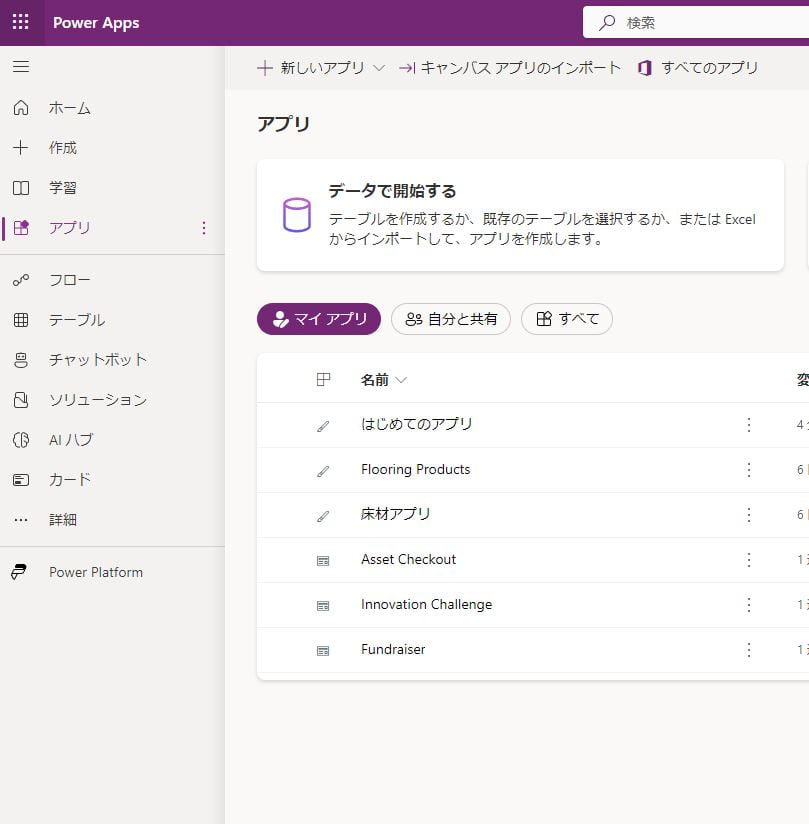Click the column chooser icon in table header
The width and height of the screenshot is (809, 824).
coord(323,380)
